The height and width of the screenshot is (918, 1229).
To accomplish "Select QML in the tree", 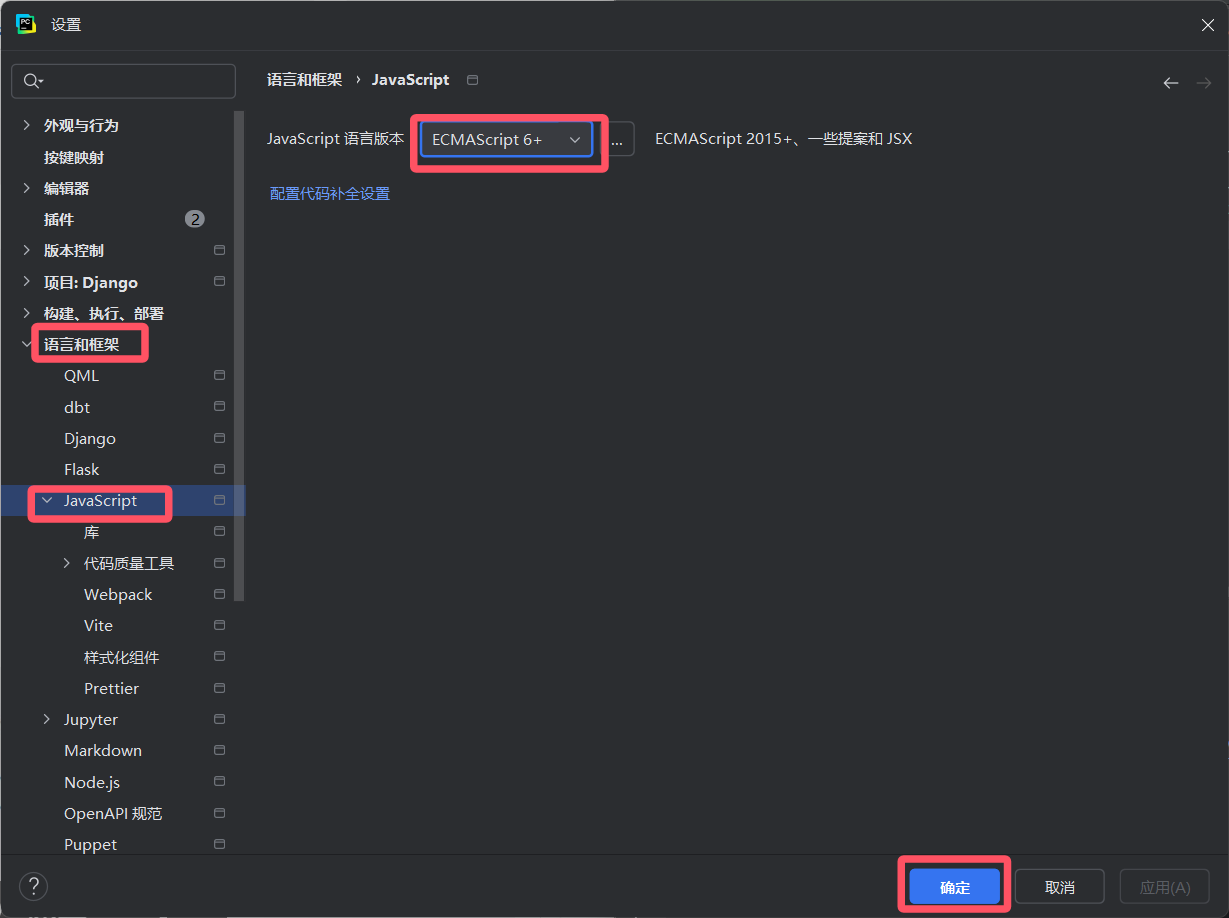I will click(81, 375).
